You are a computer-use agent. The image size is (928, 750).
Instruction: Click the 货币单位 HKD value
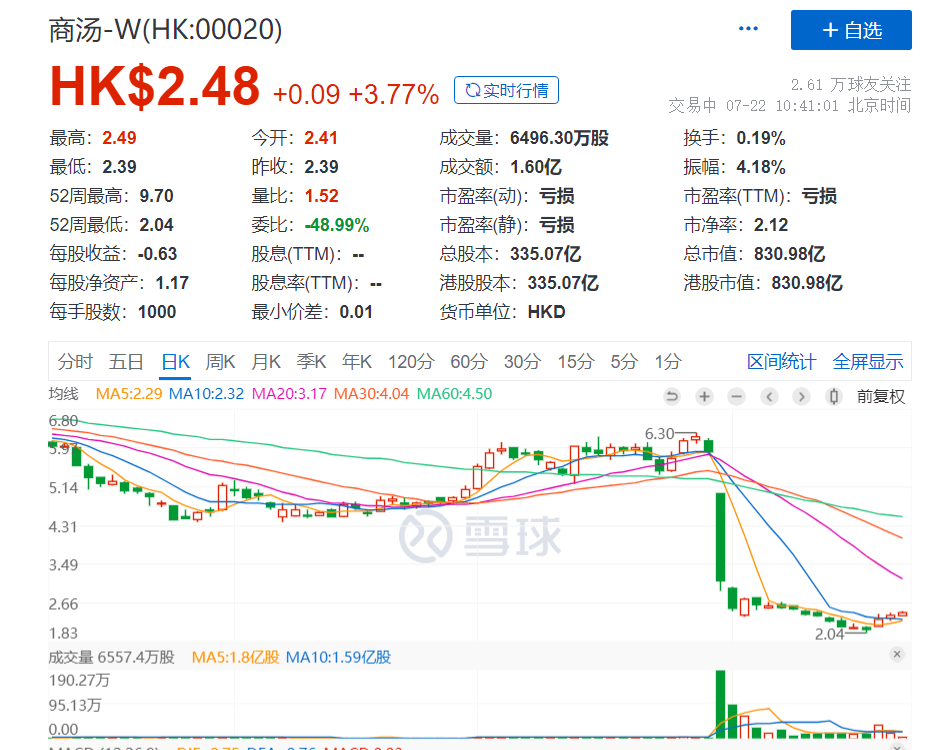click(546, 312)
